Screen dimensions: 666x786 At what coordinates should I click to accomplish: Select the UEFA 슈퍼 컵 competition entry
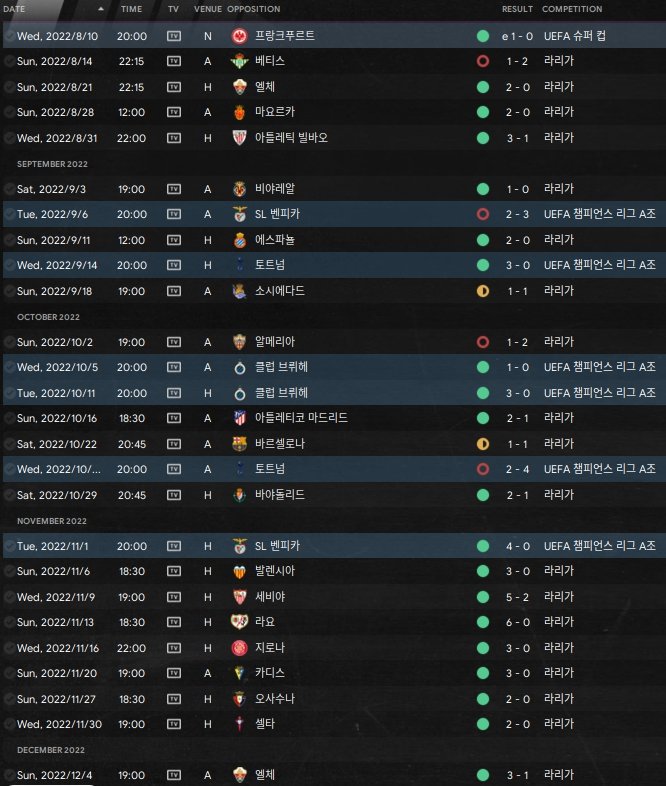pyautogui.click(x=575, y=36)
